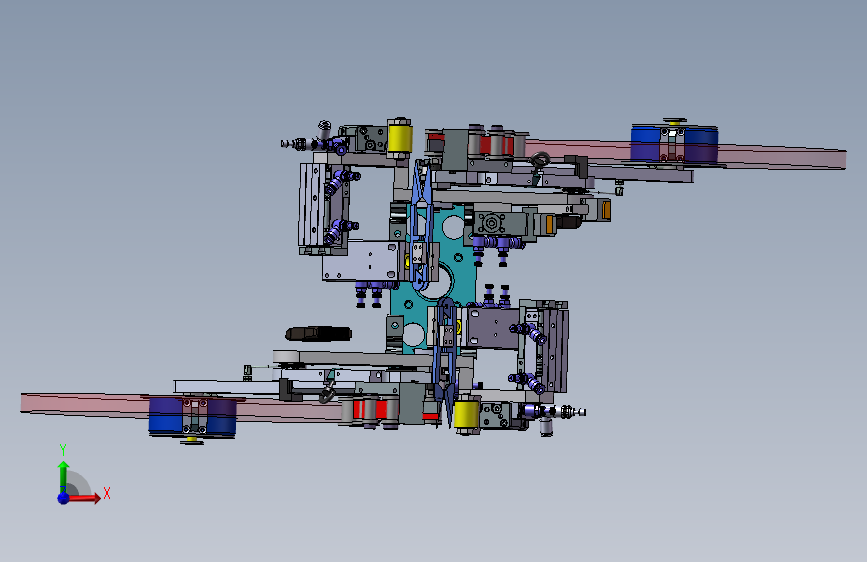Select the upper yellow roller in the assembly
Screen dimensions: 867x562
(400, 138)
